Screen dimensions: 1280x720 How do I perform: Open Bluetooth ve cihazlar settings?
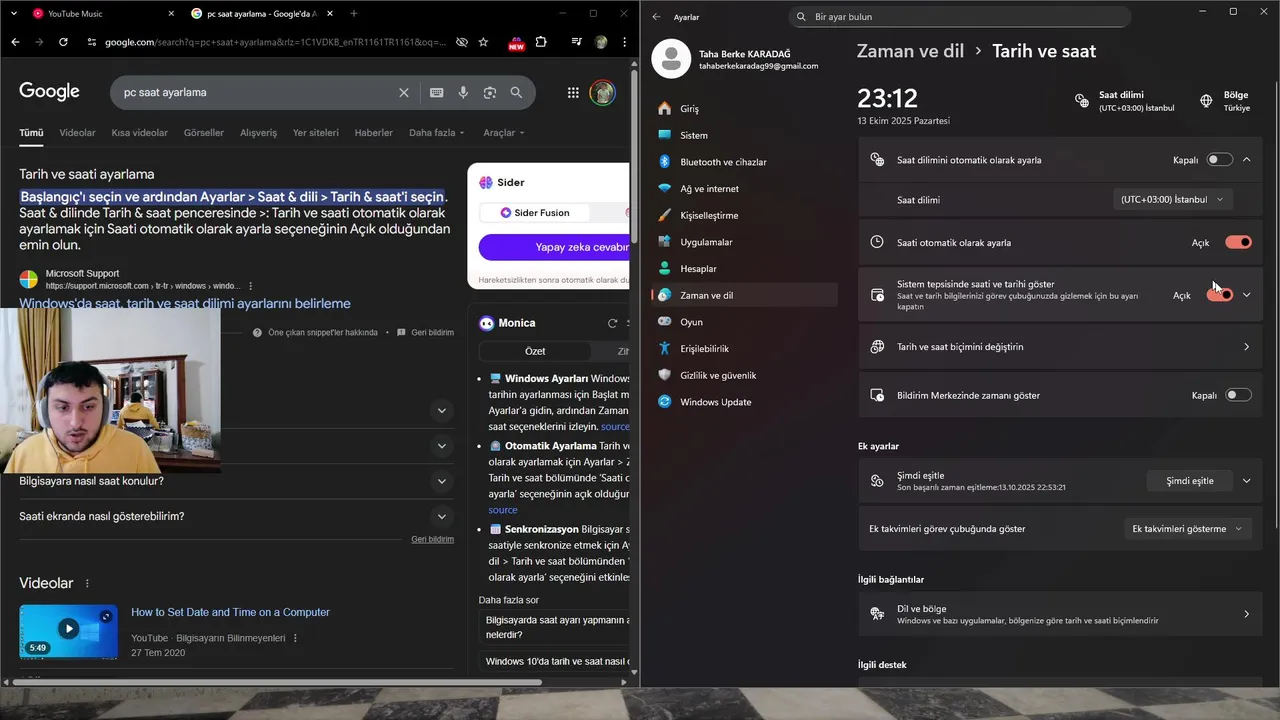[745, 162]
